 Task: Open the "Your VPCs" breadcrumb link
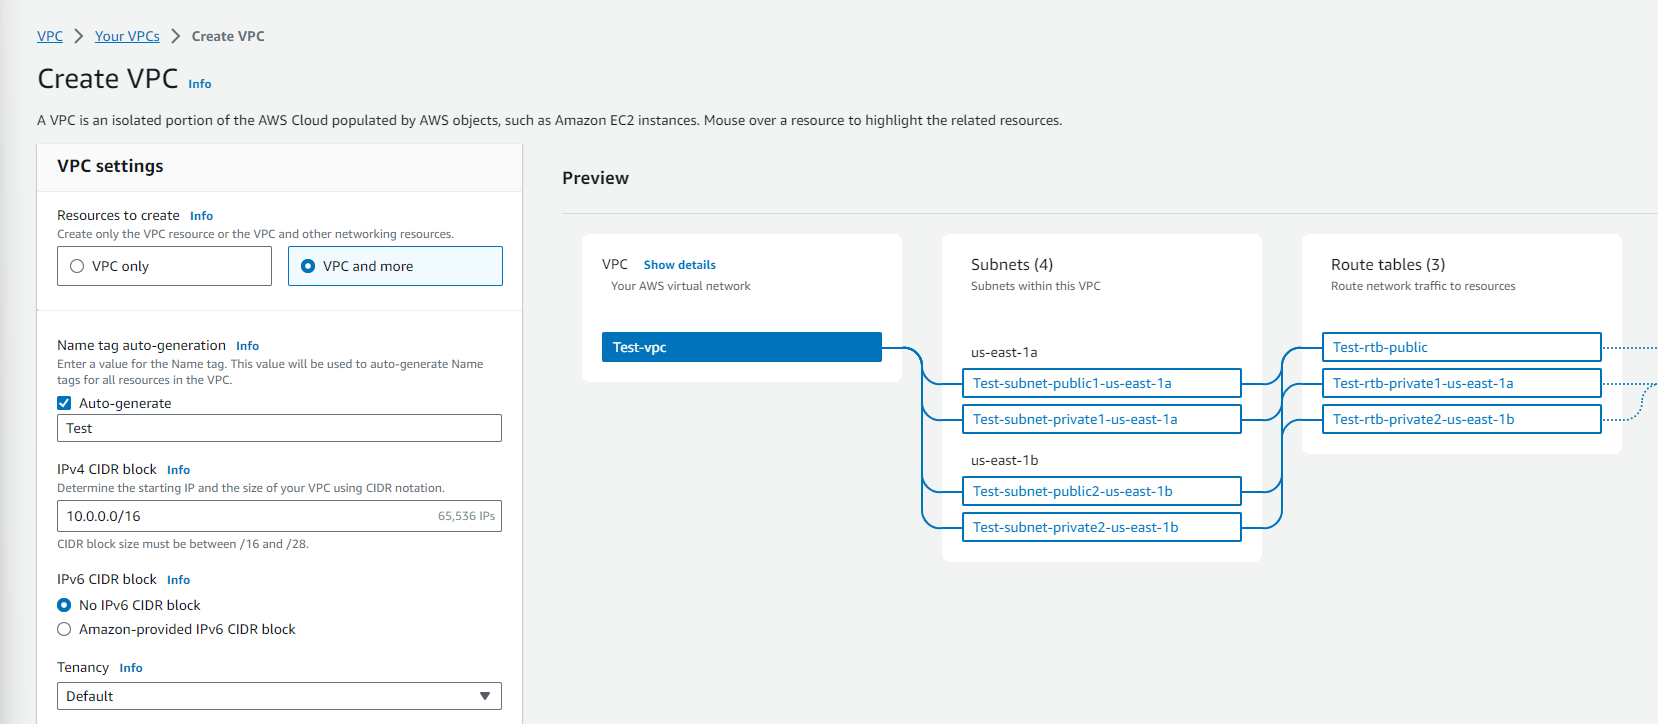[126, 35]
